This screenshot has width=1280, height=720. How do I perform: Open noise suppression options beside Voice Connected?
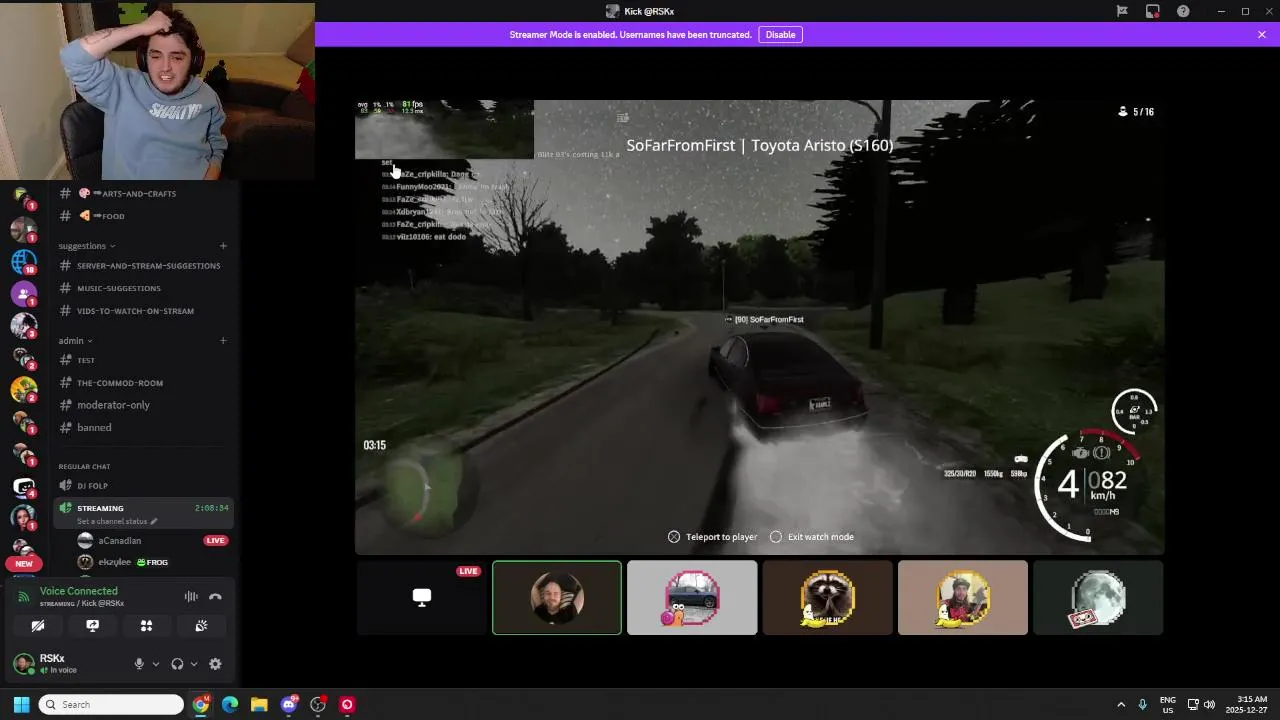click(191, 597)
